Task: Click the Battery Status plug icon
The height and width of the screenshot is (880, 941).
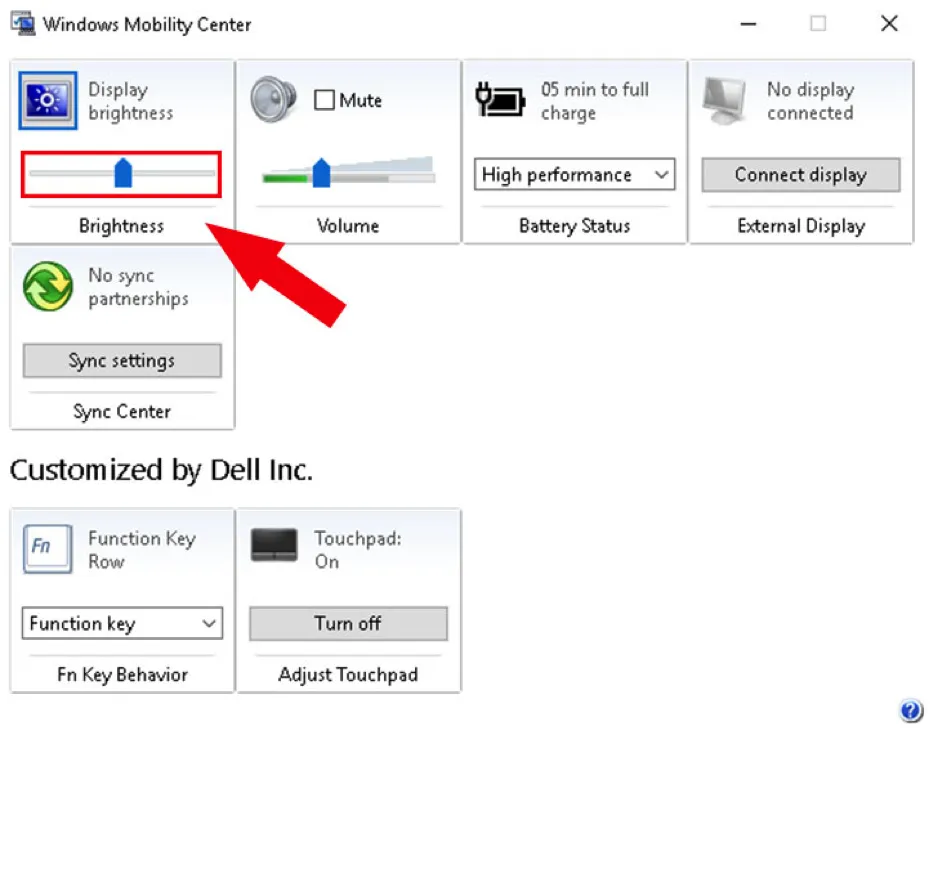Action: 500,100
